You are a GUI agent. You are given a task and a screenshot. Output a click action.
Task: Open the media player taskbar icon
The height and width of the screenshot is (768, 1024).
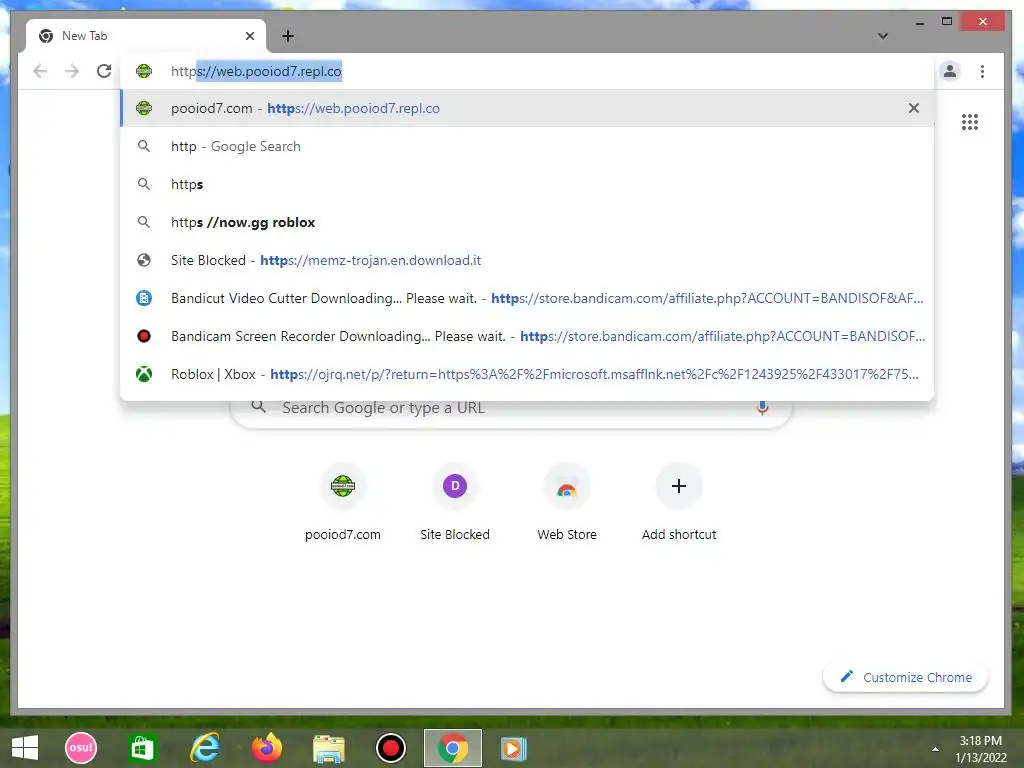(514, 748)
